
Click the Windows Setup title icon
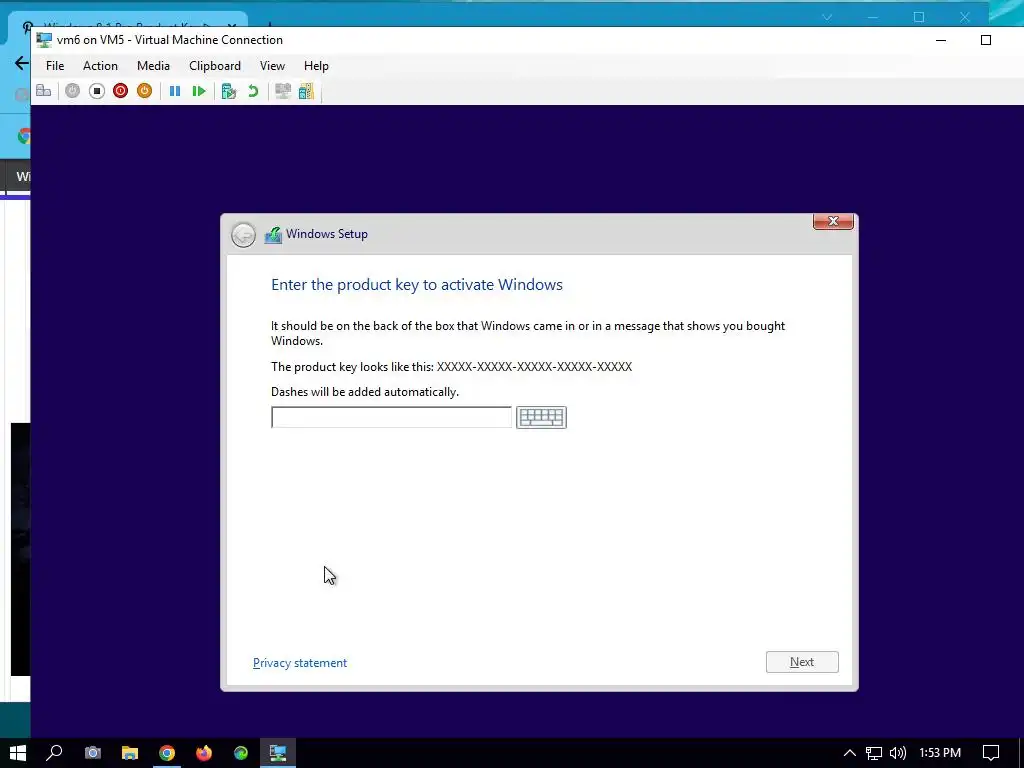coord(273,234)
